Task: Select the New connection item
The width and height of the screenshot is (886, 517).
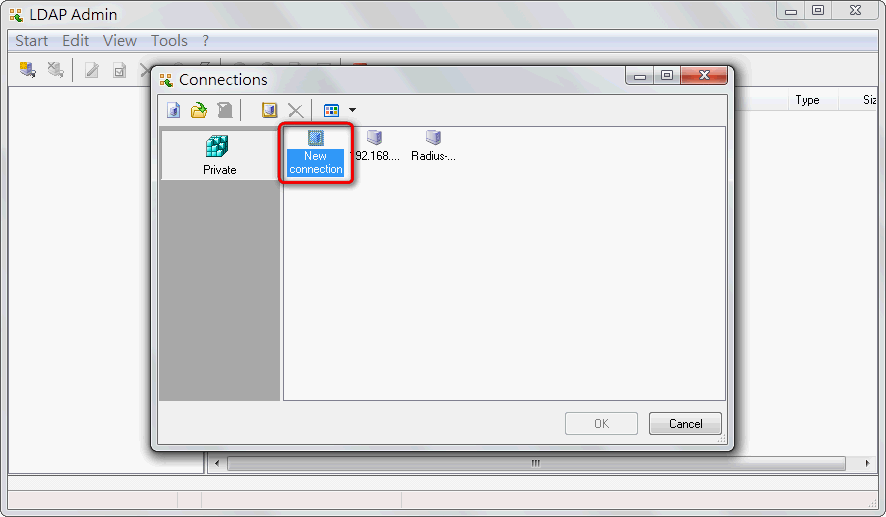Action: (316, 153)
